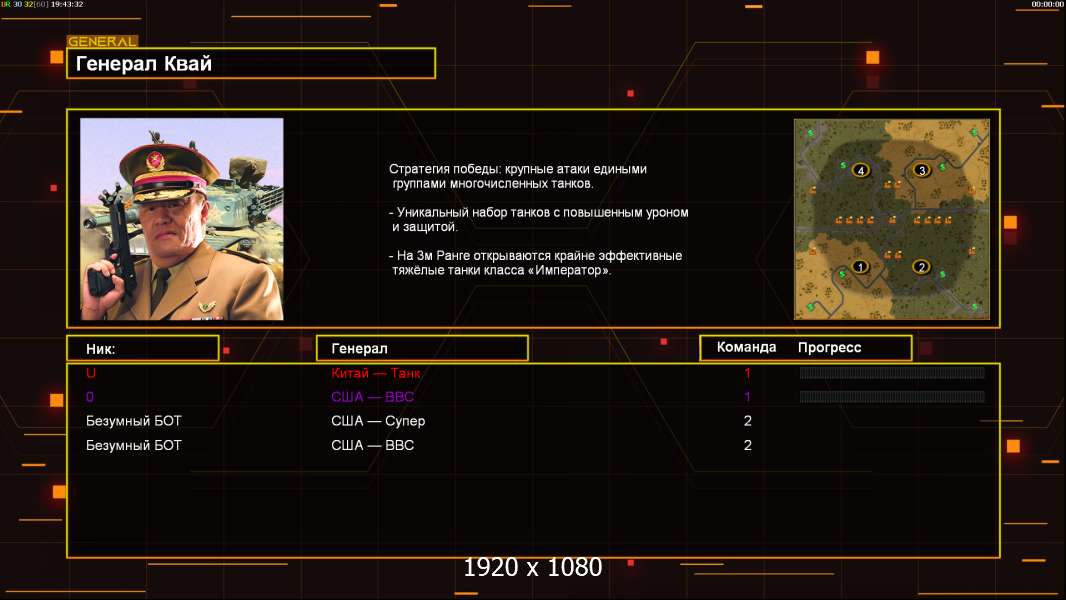Click the "Ник:" column header

[x=143, y=349]
